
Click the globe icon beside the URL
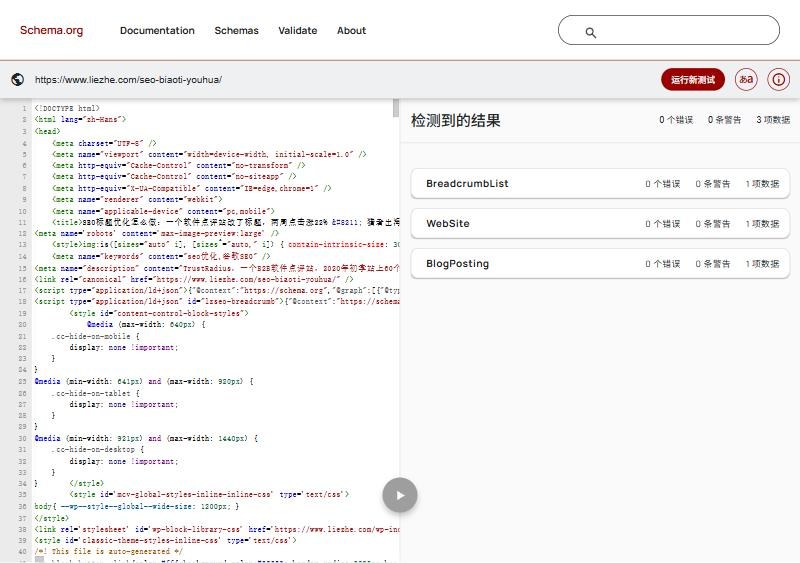tap(17, 80)
